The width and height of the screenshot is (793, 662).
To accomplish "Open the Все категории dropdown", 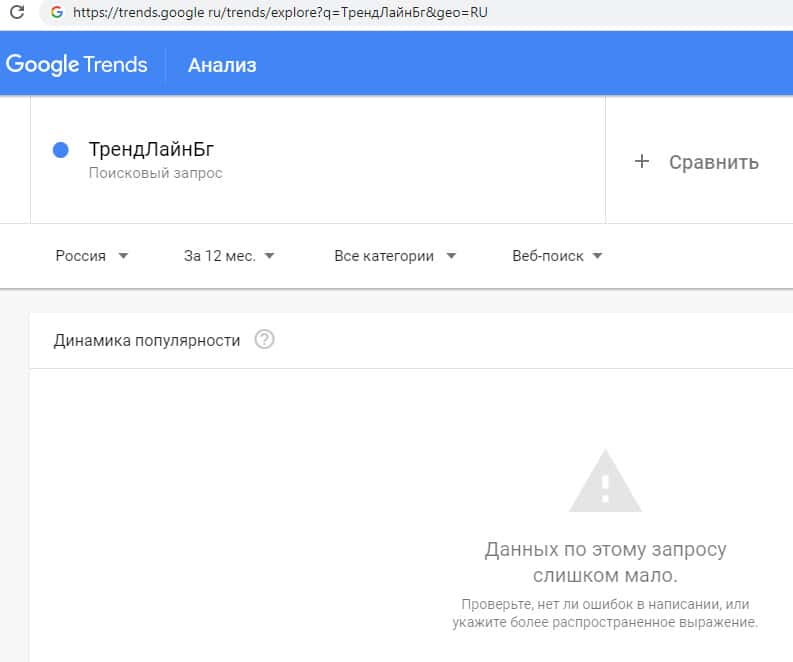I will pos(395,256).
